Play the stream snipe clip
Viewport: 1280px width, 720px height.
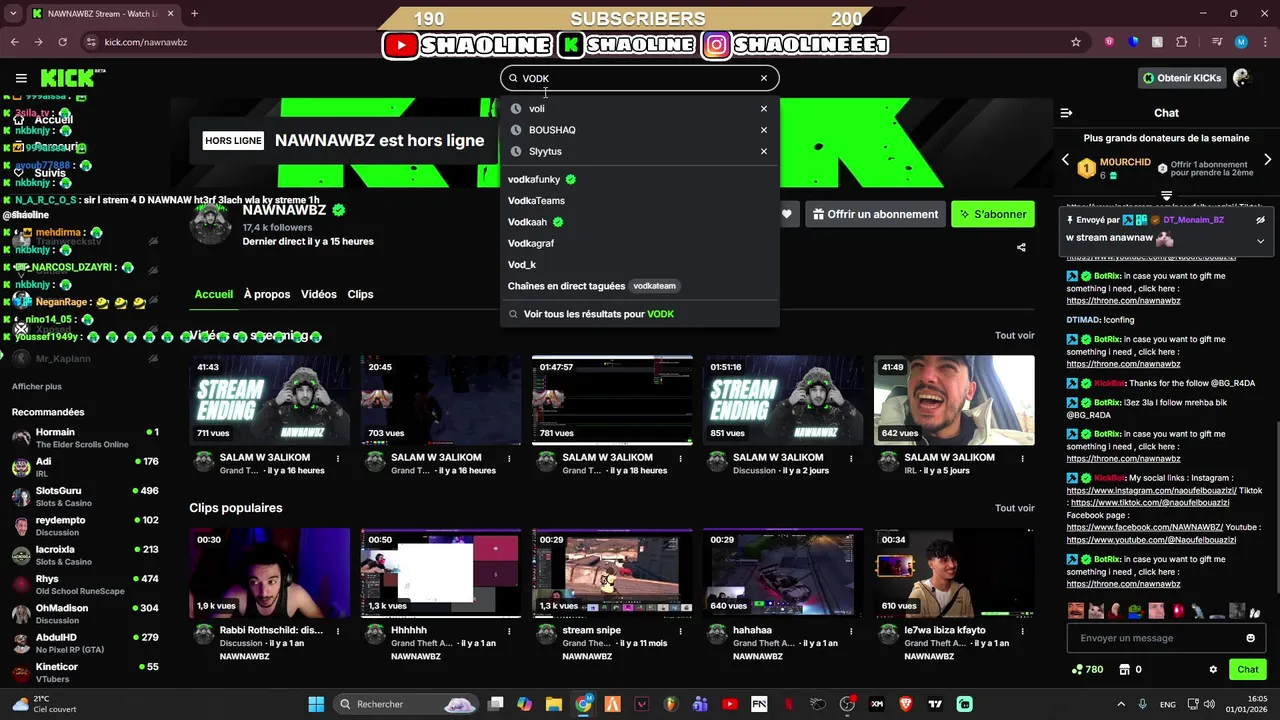click(612, 572)
